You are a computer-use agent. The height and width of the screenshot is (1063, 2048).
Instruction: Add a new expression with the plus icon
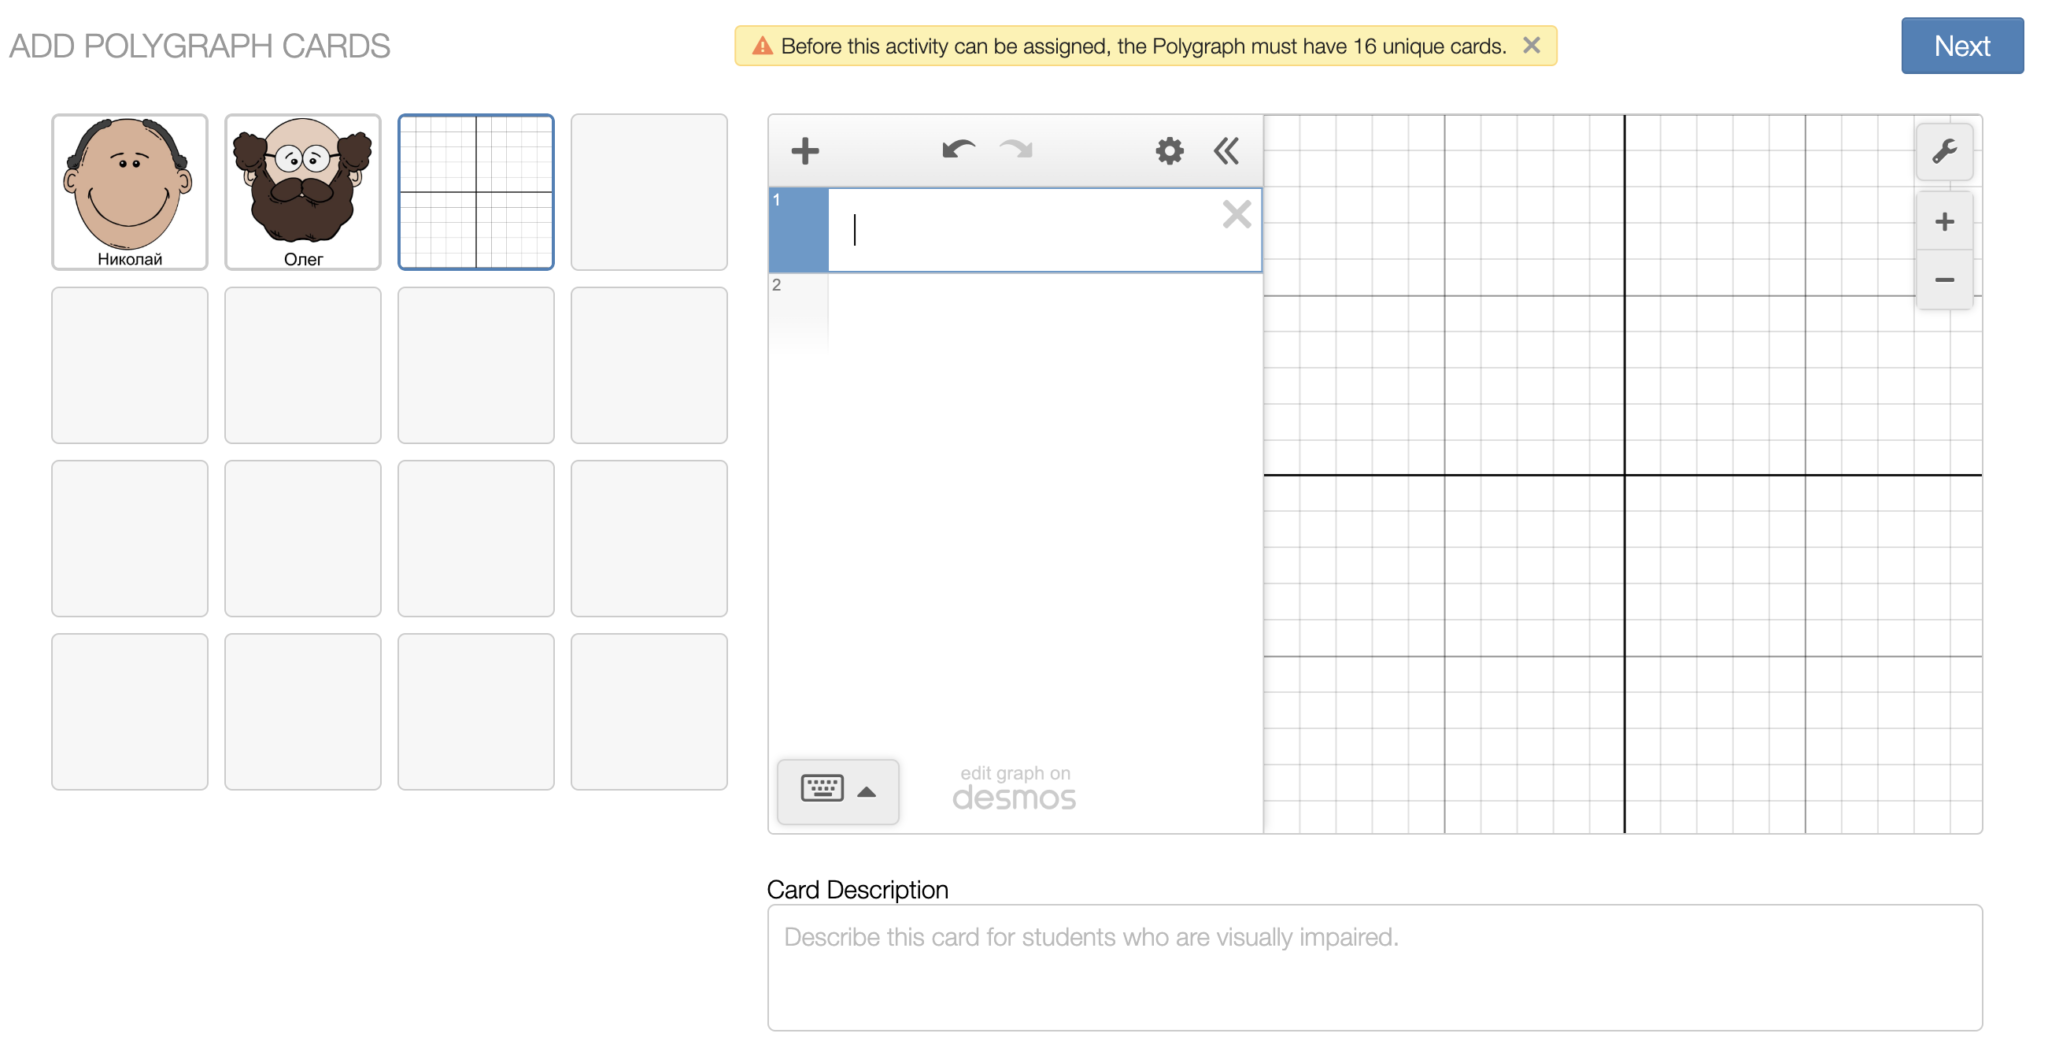[804, 151]
